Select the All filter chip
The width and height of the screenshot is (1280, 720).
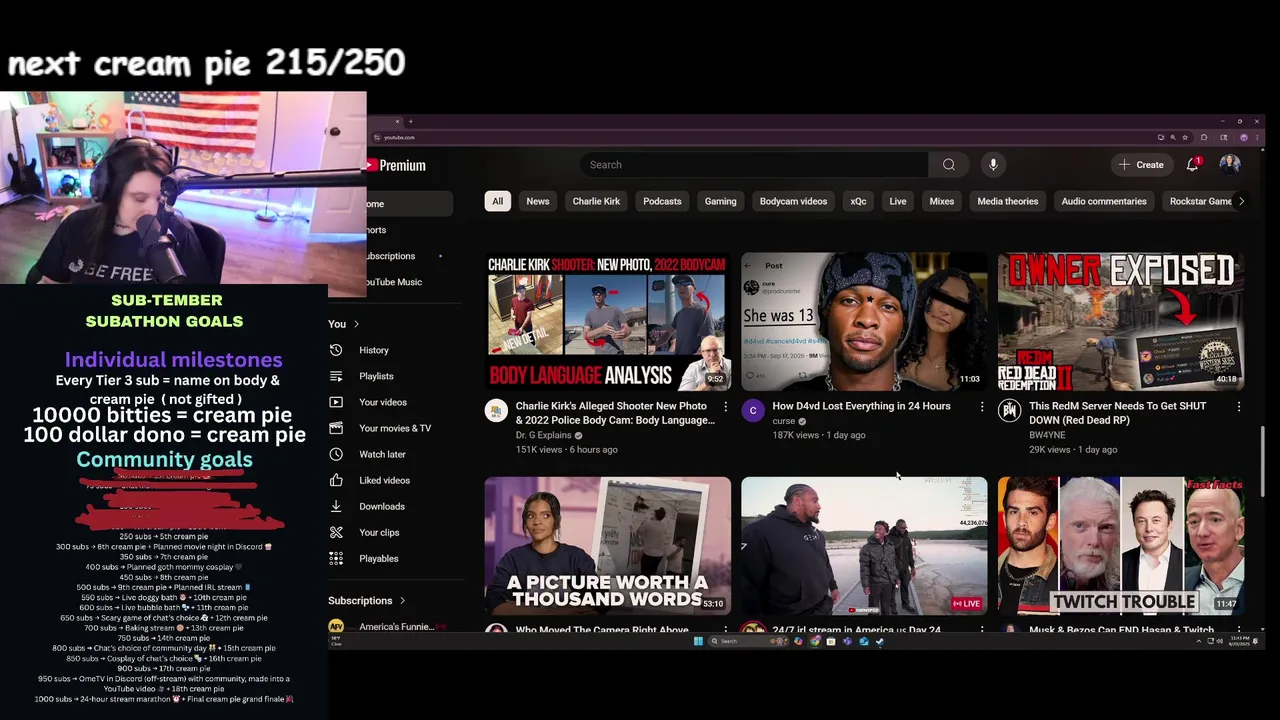[497, 201]
